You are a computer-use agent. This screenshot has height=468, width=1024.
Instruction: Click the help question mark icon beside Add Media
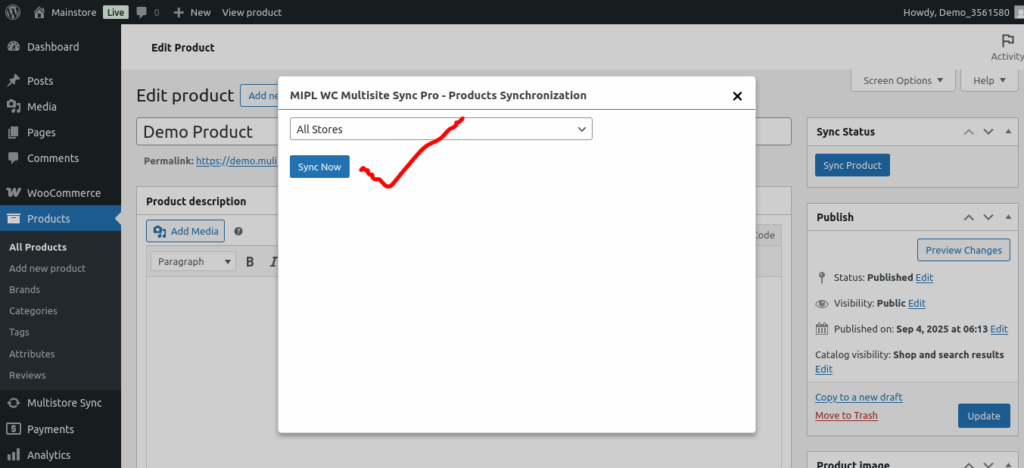(x=238, y=231)
